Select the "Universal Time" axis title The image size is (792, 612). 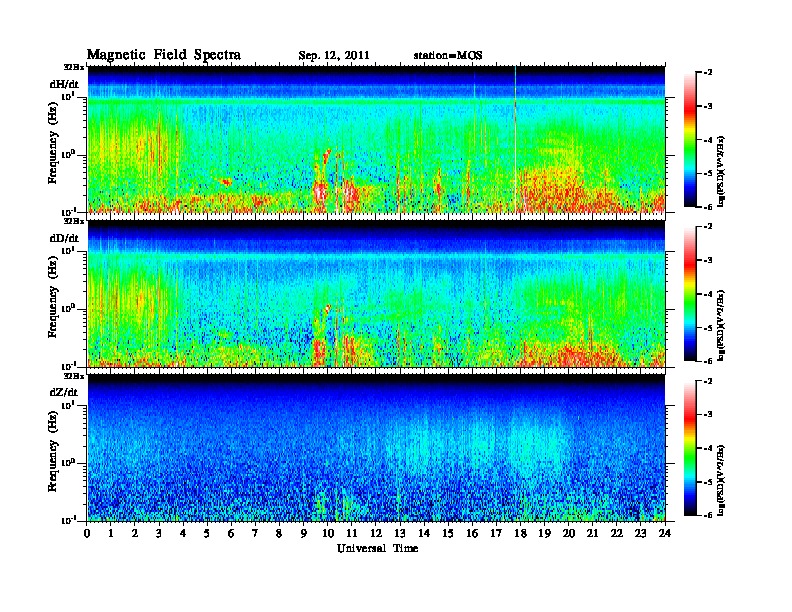click(378, 548)
